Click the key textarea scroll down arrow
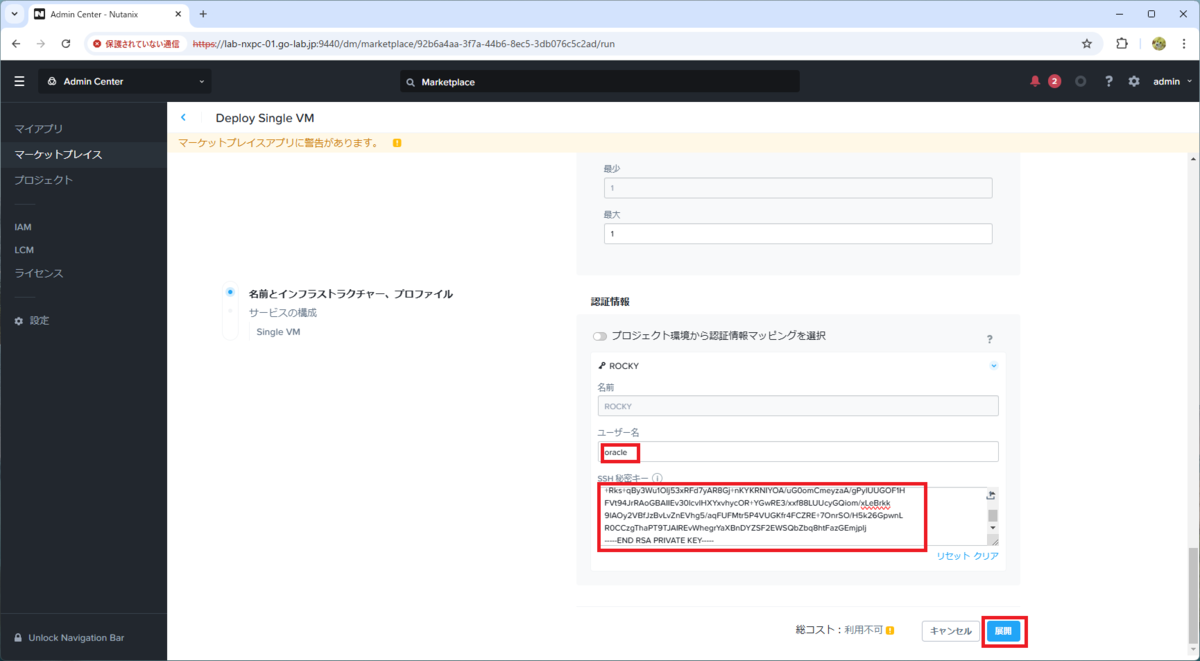The height and width of the screenshot is (661, 1200). pyautogui.click(x=993, y=527)
